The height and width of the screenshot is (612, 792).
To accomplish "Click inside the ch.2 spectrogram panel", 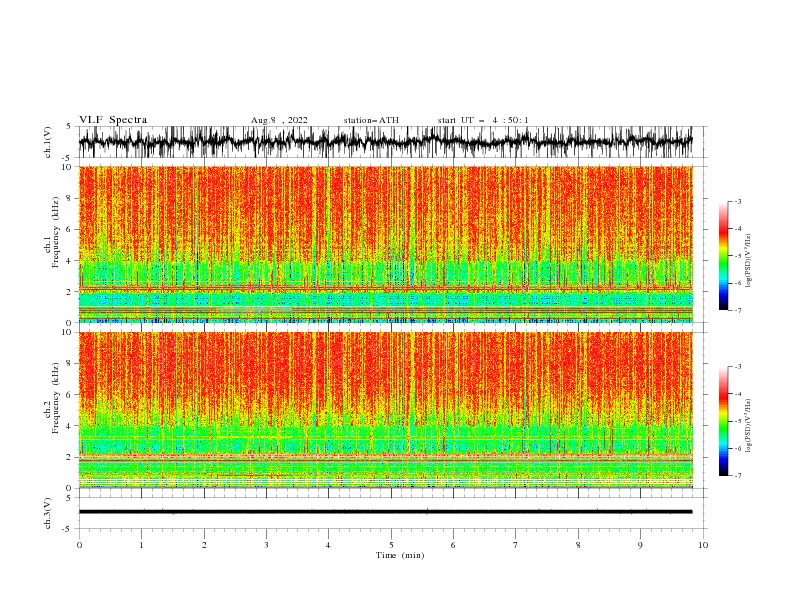I will [x=385, y=410].
